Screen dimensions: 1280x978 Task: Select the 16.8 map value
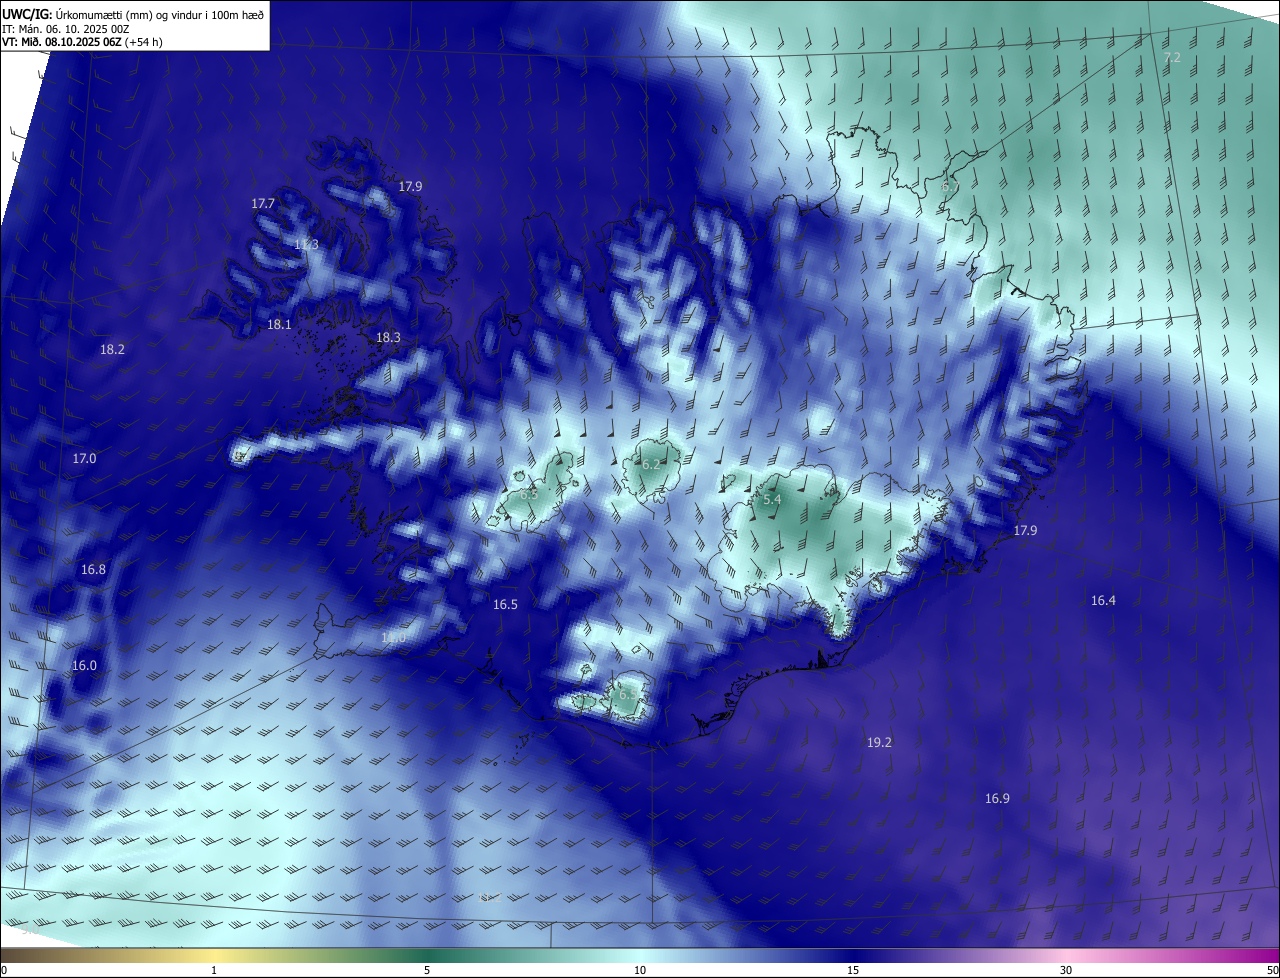pyautogui.click(x=93, y=570)
